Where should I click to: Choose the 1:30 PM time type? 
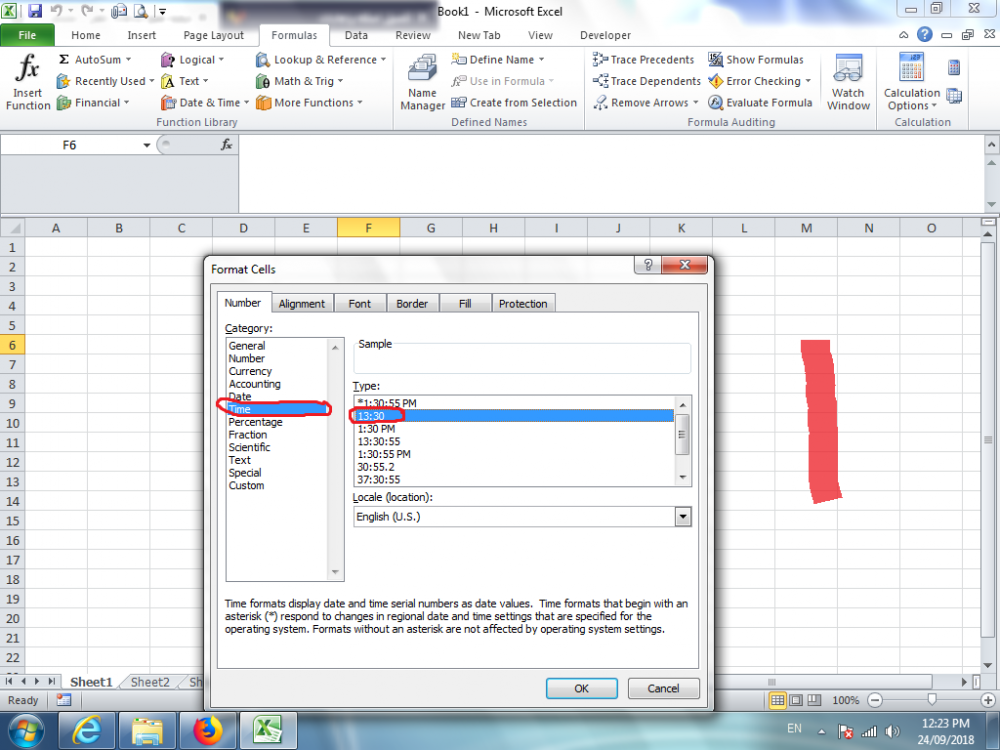[376, 429]
